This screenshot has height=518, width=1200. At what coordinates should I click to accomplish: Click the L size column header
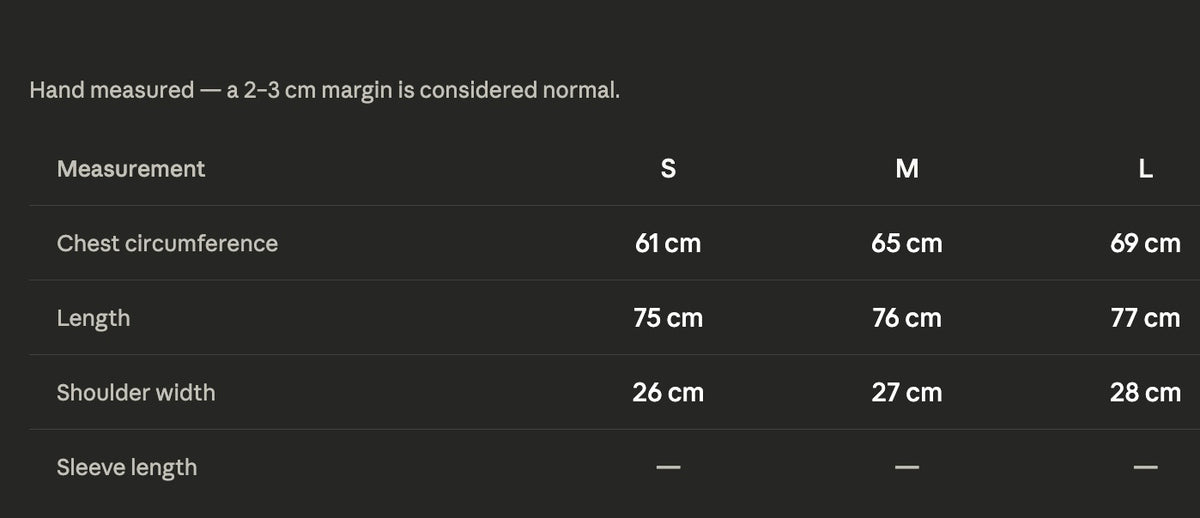click(x=1146, y=169)
